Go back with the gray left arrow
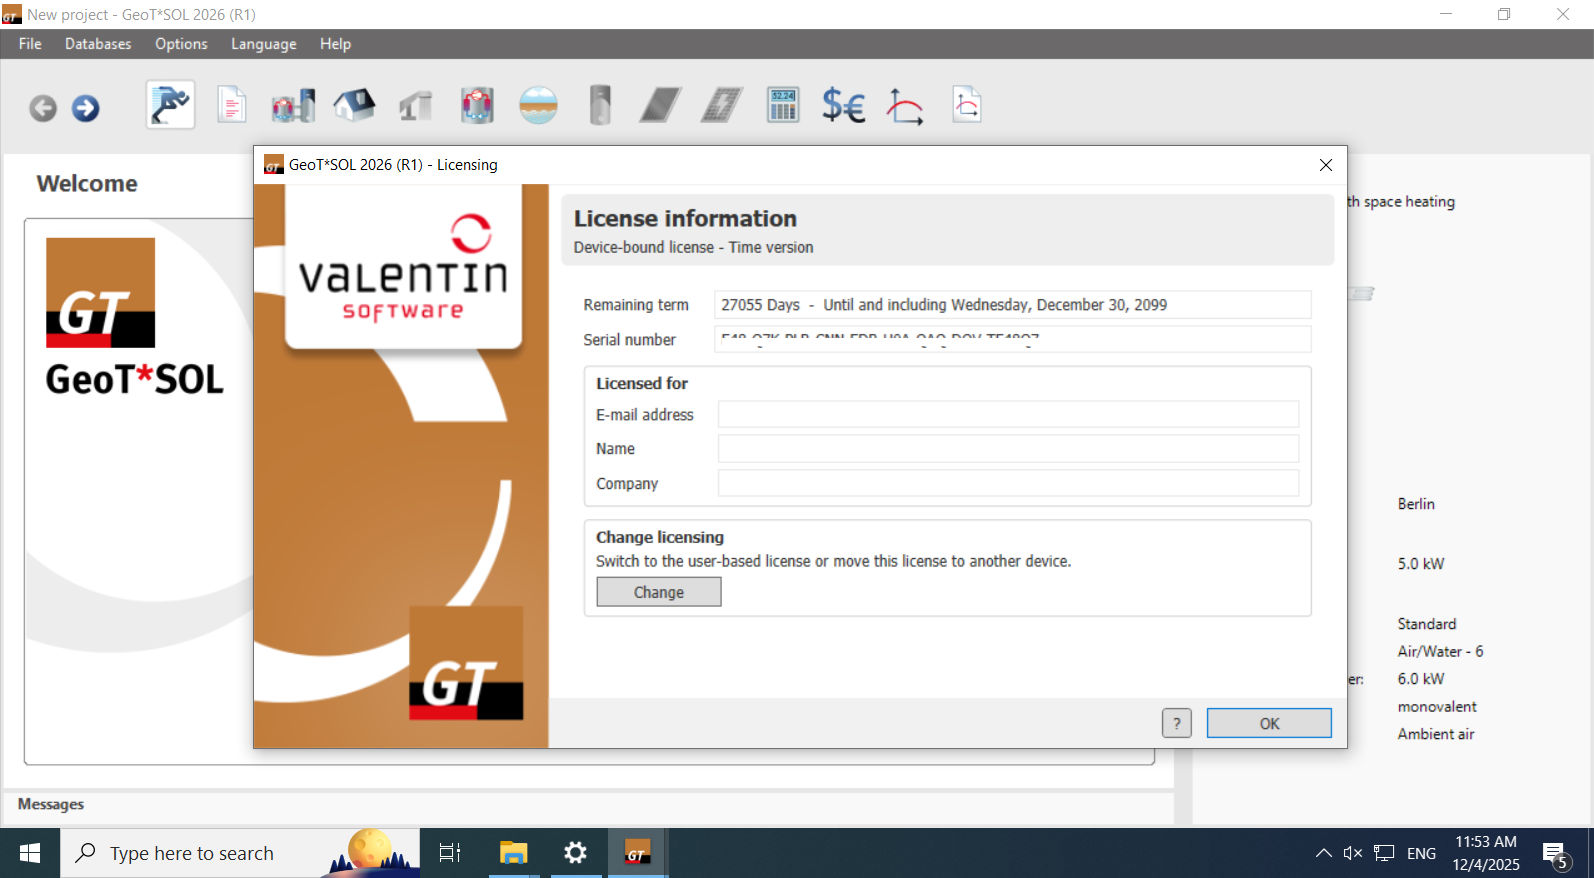 [x=43, y=108]
